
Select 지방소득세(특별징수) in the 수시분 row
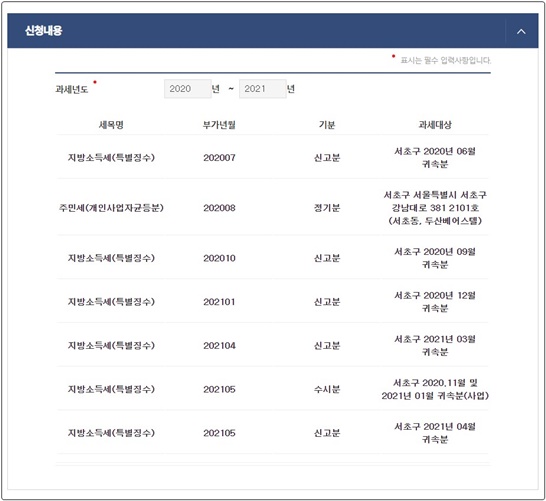[111, 389]
